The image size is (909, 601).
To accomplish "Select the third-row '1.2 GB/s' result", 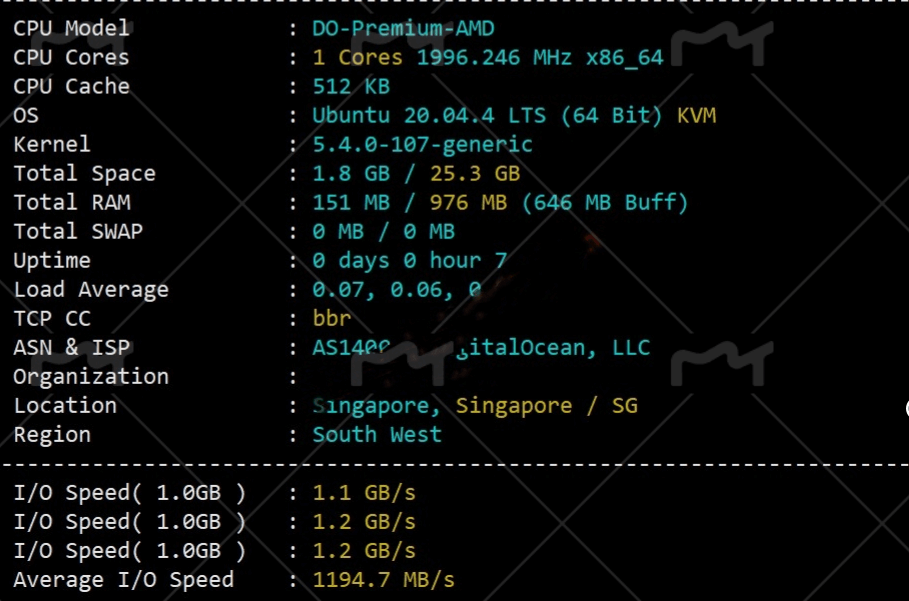I will [x=364, y=551].
